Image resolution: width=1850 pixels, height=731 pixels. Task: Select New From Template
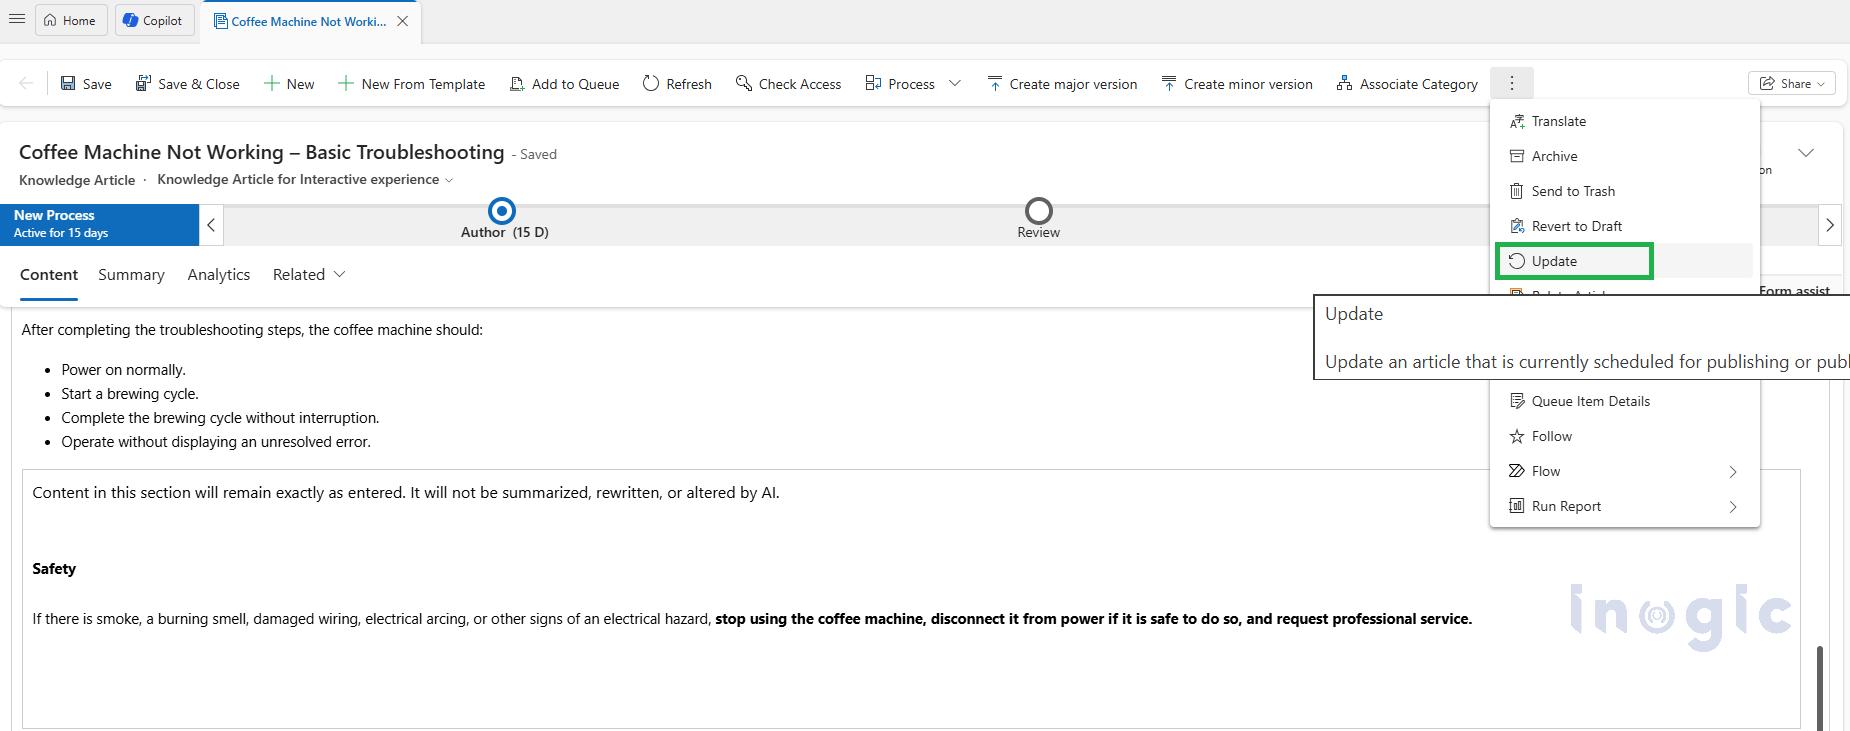click(x=411, y=84)
